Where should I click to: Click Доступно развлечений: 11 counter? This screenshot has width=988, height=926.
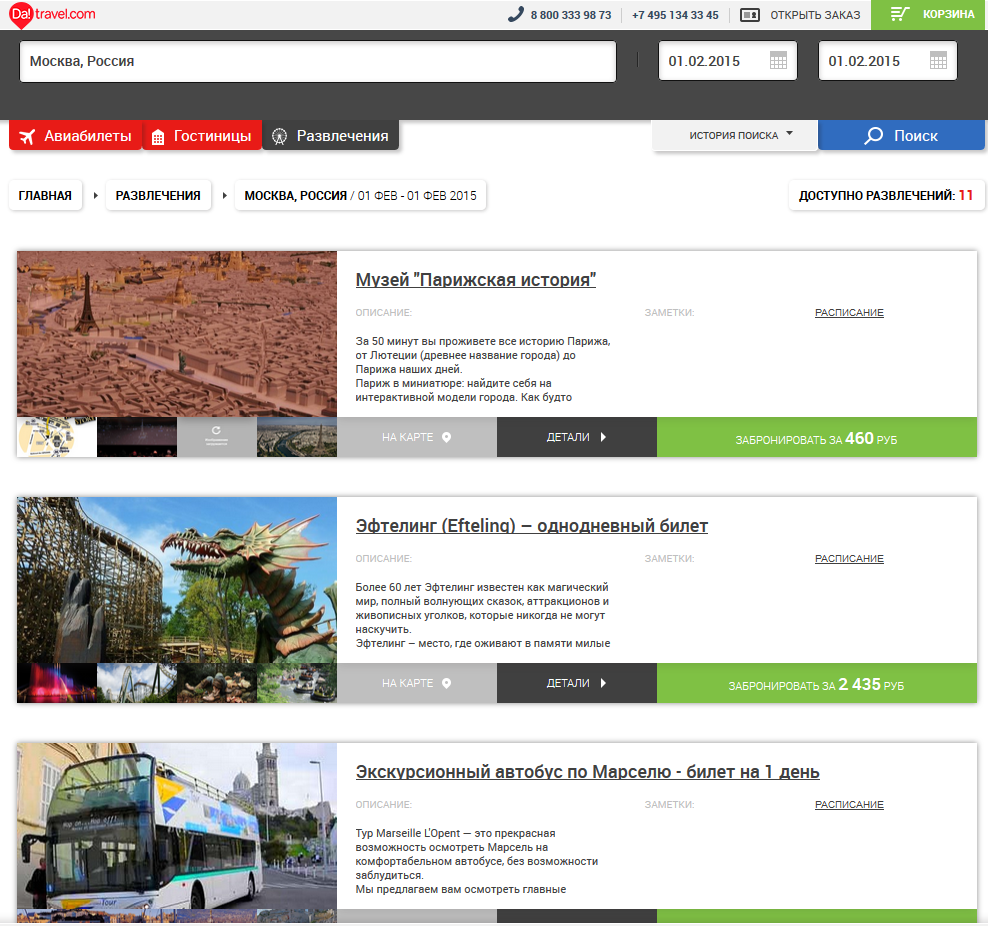pyautogui.click(x=885, y=196)
